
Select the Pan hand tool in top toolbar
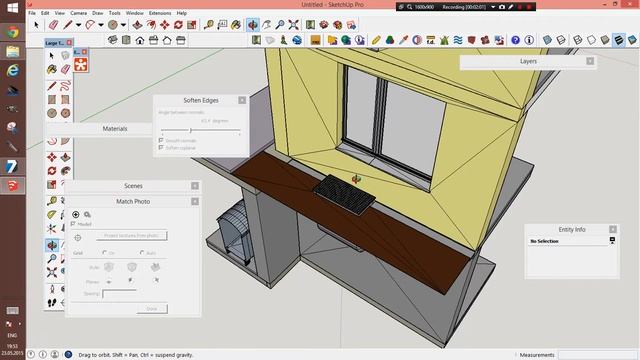[x=267, y=25]
